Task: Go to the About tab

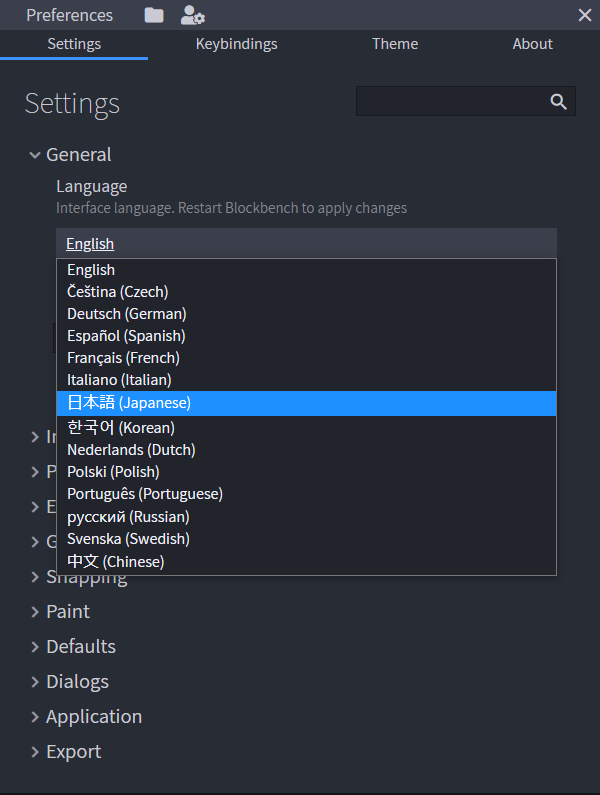Action: (x=532, y=44)
